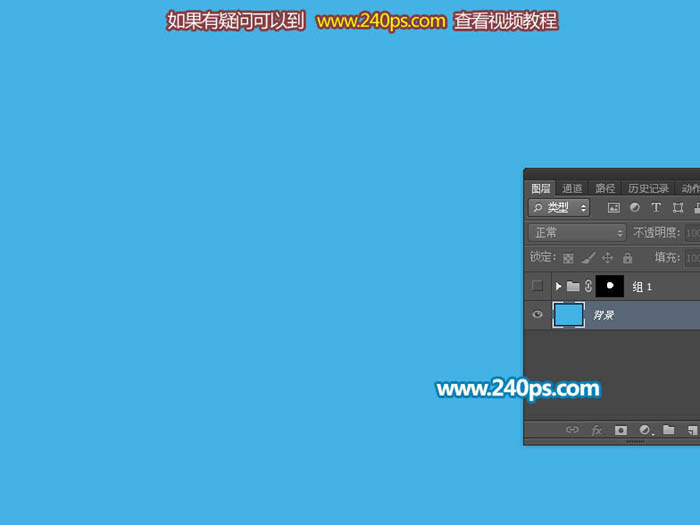Toggle the 组 1 mask link icon
This screenshot has width=700, height=525.
588,286
